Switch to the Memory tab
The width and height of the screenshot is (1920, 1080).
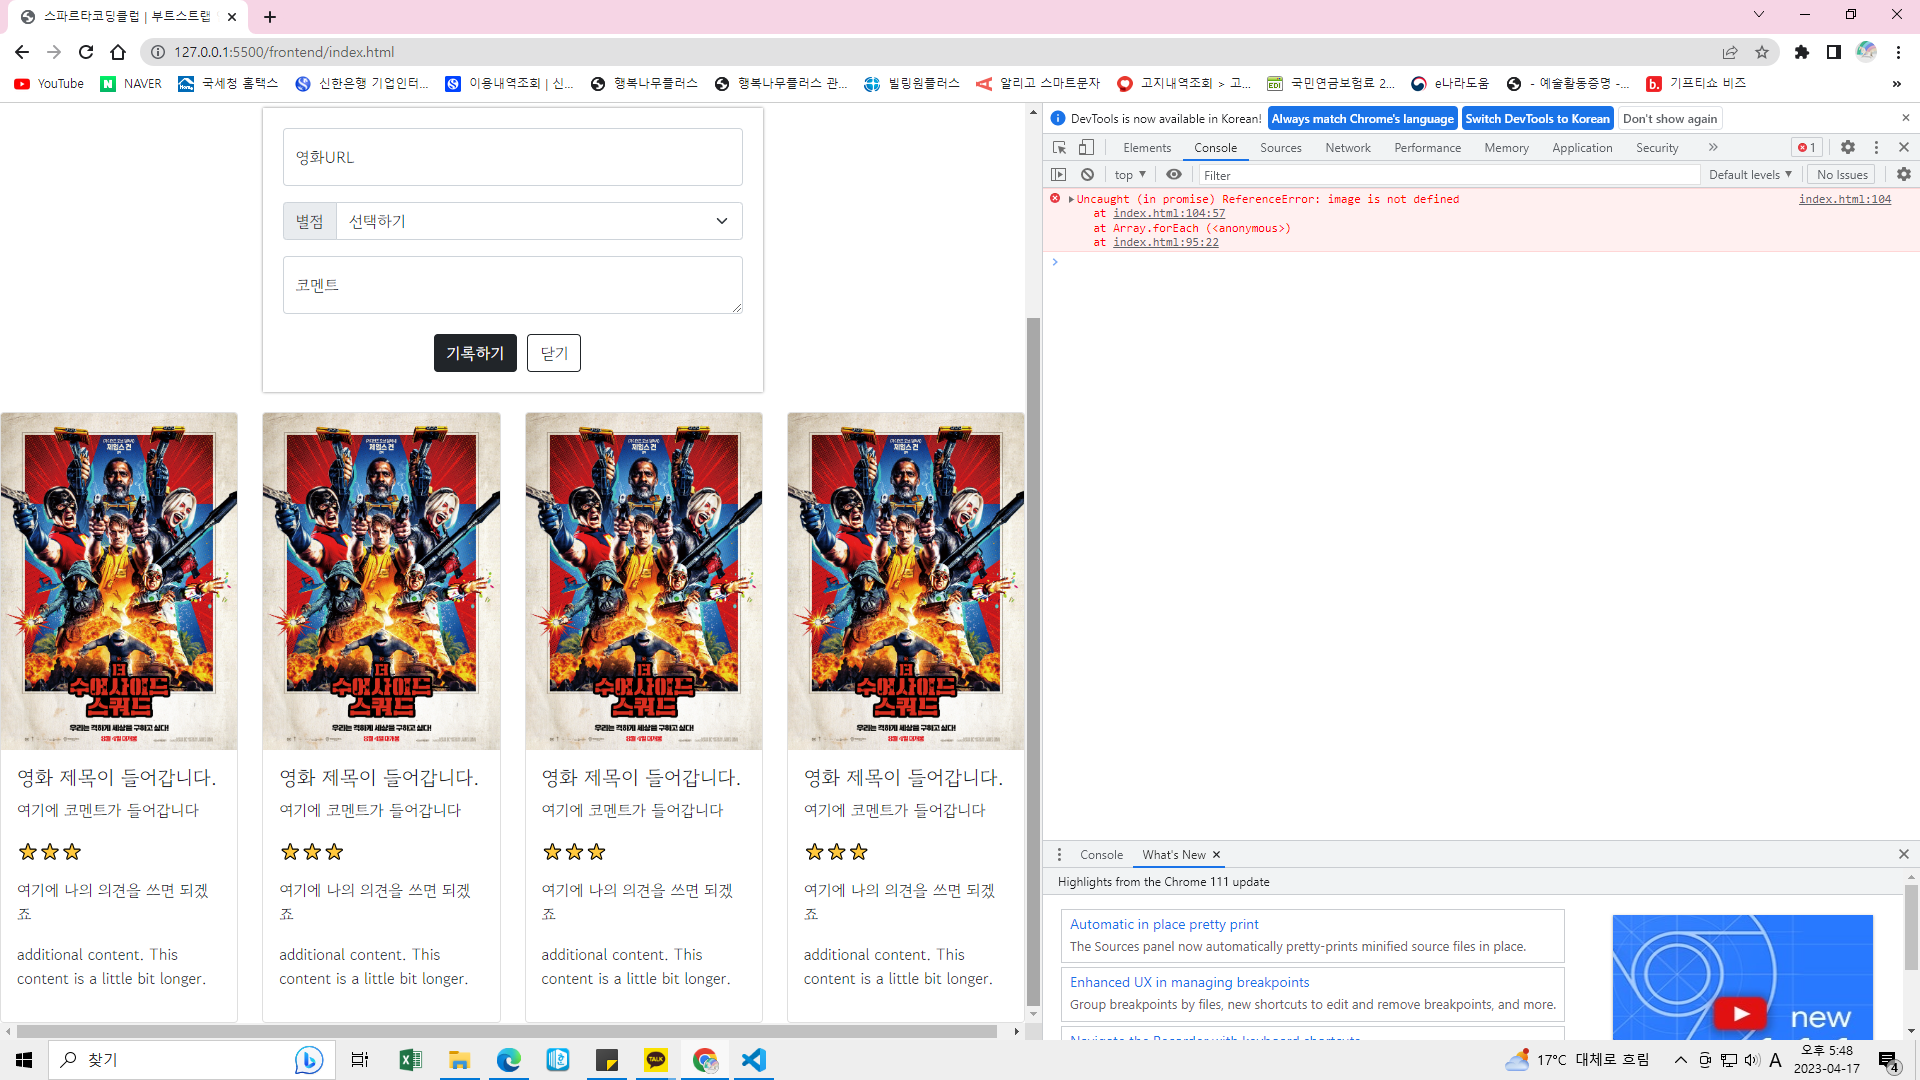tap(1507, 148)
